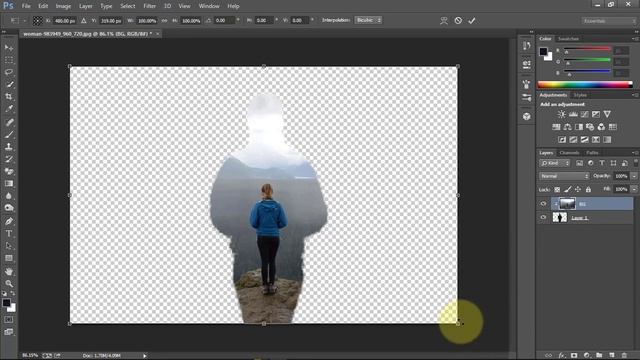Switch to the Swatches tab
Screen dimensions: 640x360
(x=568, y=39)
